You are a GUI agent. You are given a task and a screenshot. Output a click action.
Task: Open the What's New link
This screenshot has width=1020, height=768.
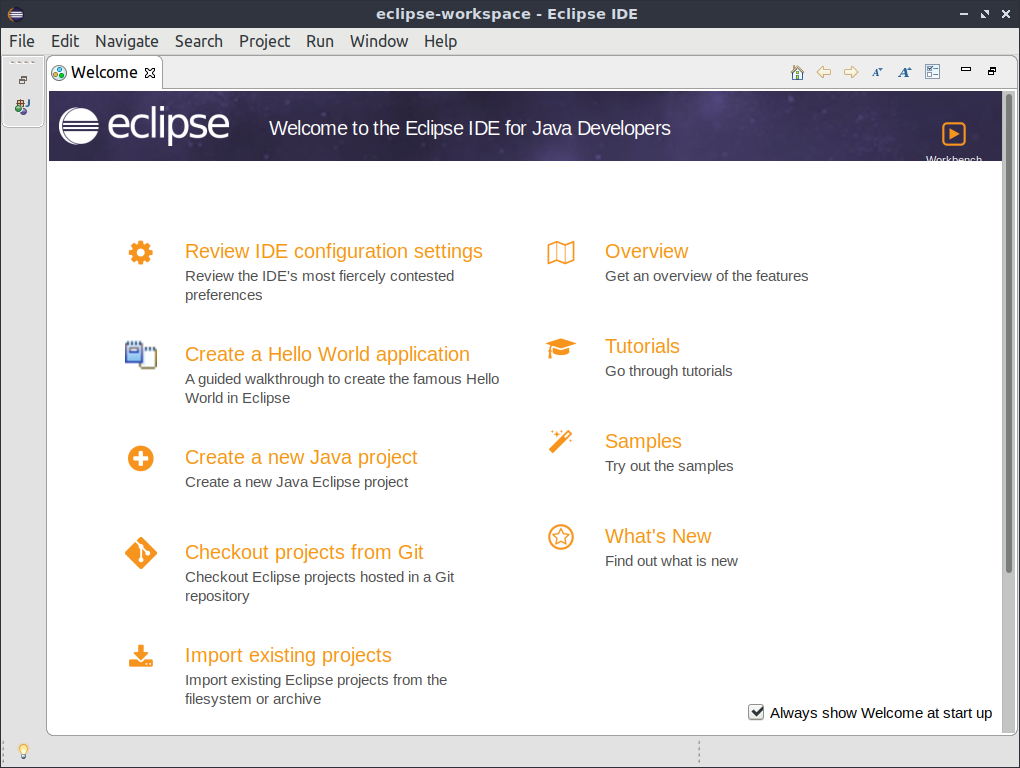658,536
